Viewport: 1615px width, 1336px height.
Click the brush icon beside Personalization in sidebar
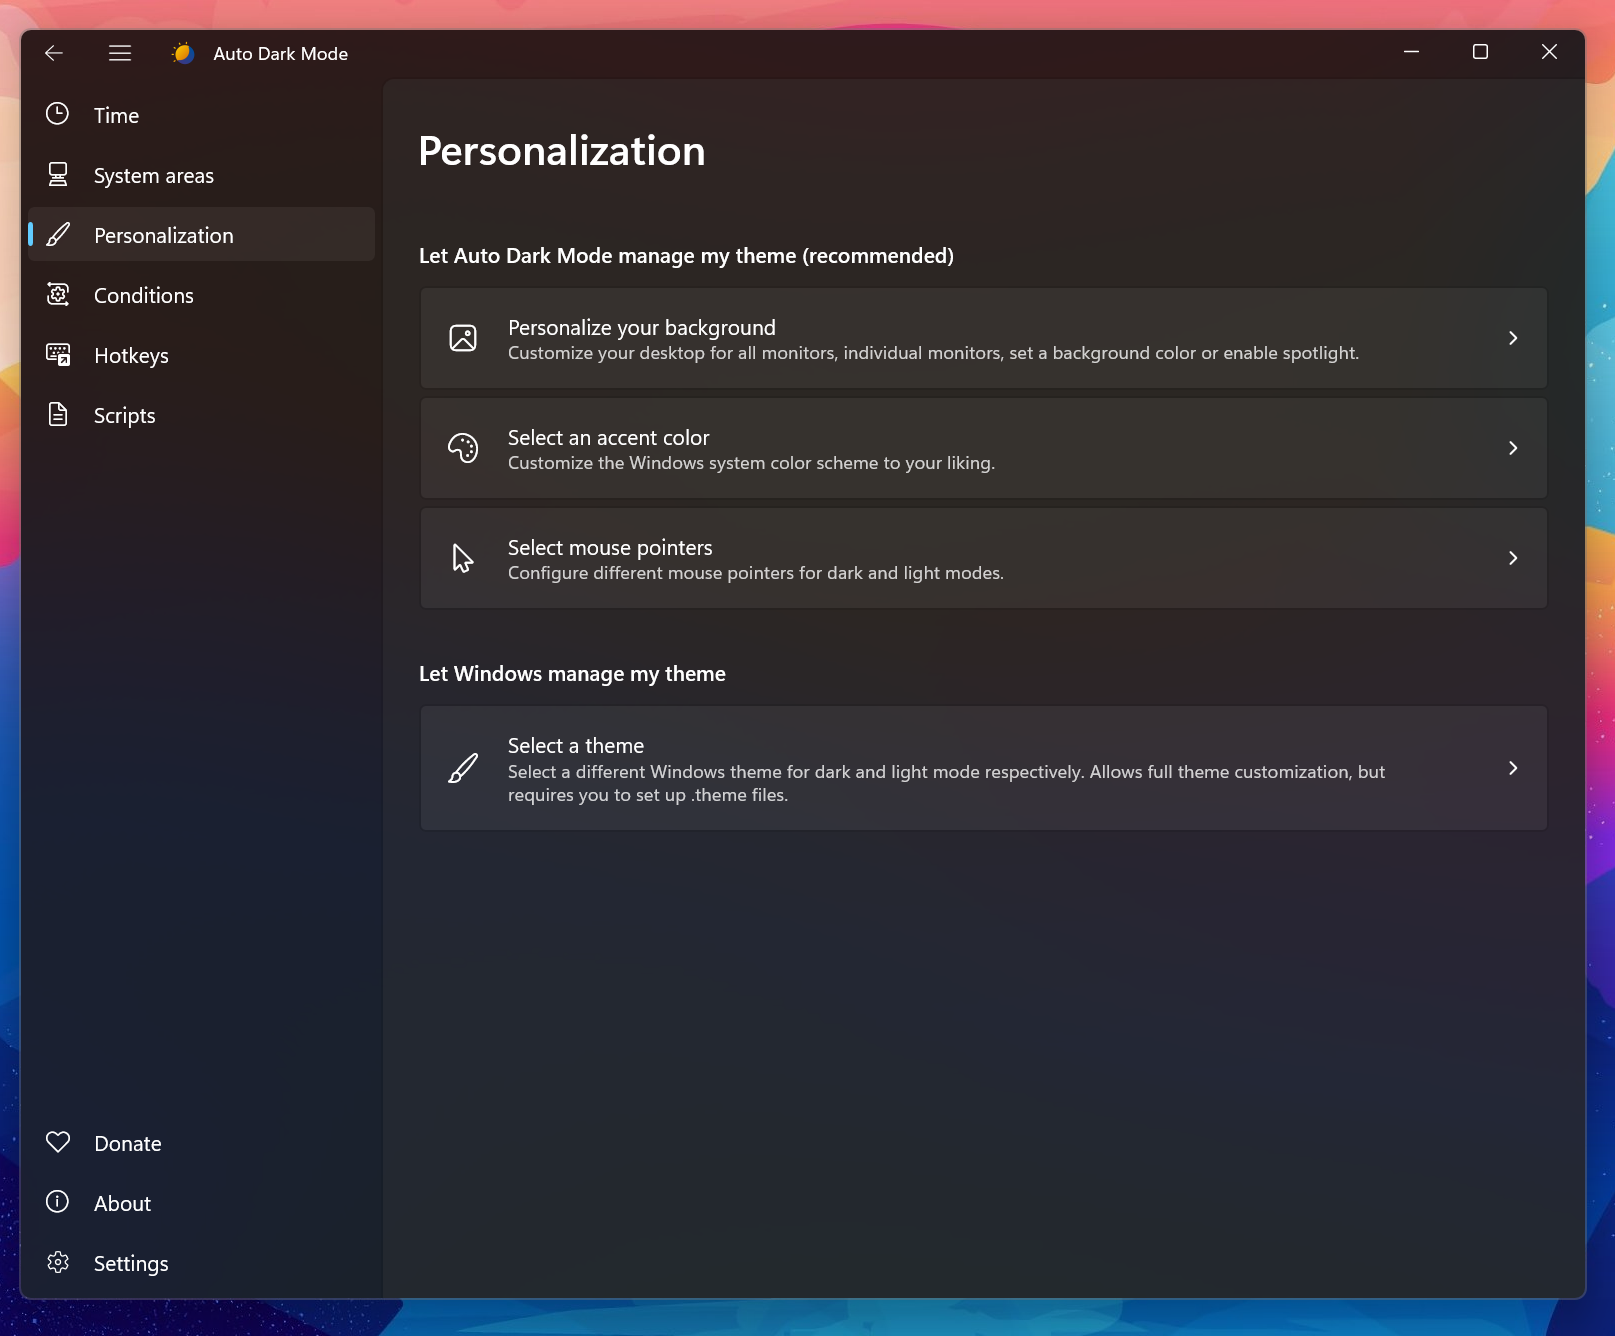[x=58, y=235]
